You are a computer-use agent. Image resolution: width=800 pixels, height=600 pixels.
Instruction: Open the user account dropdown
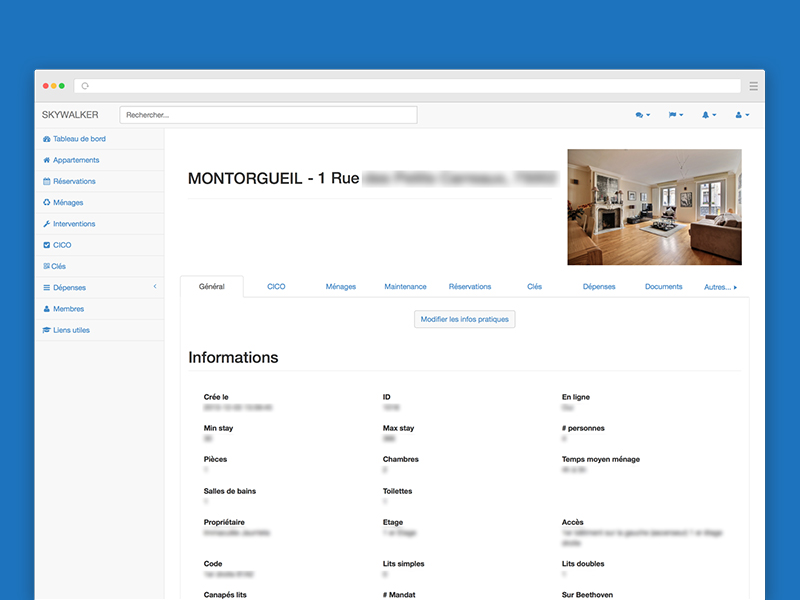(742, 115)
